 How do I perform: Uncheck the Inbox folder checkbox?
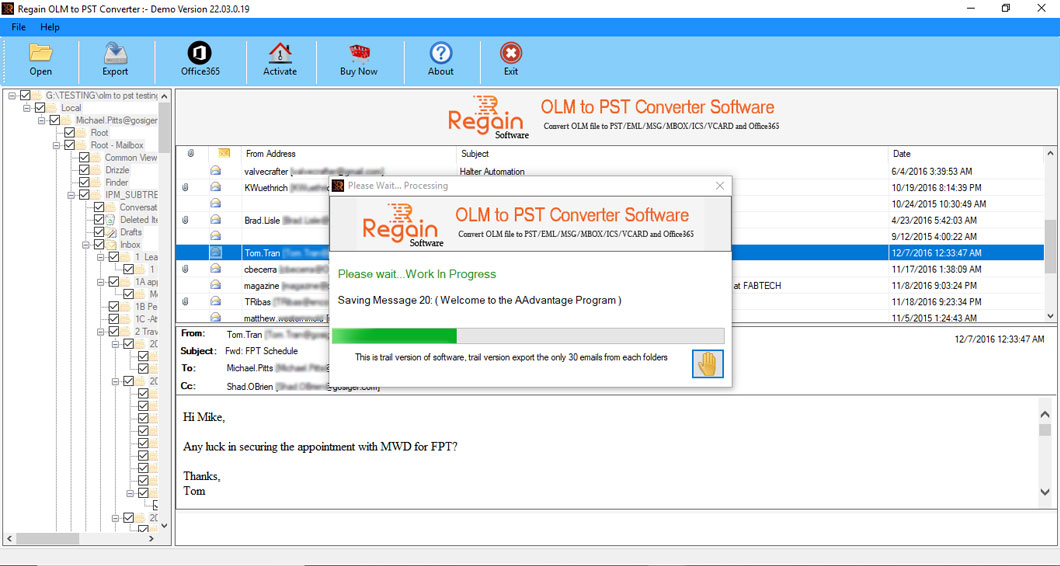(x=99, y=244)
